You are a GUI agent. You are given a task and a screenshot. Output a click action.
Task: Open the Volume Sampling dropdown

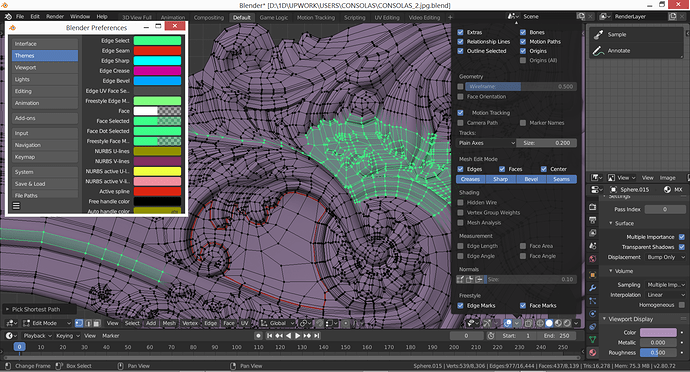coord(665,285)
